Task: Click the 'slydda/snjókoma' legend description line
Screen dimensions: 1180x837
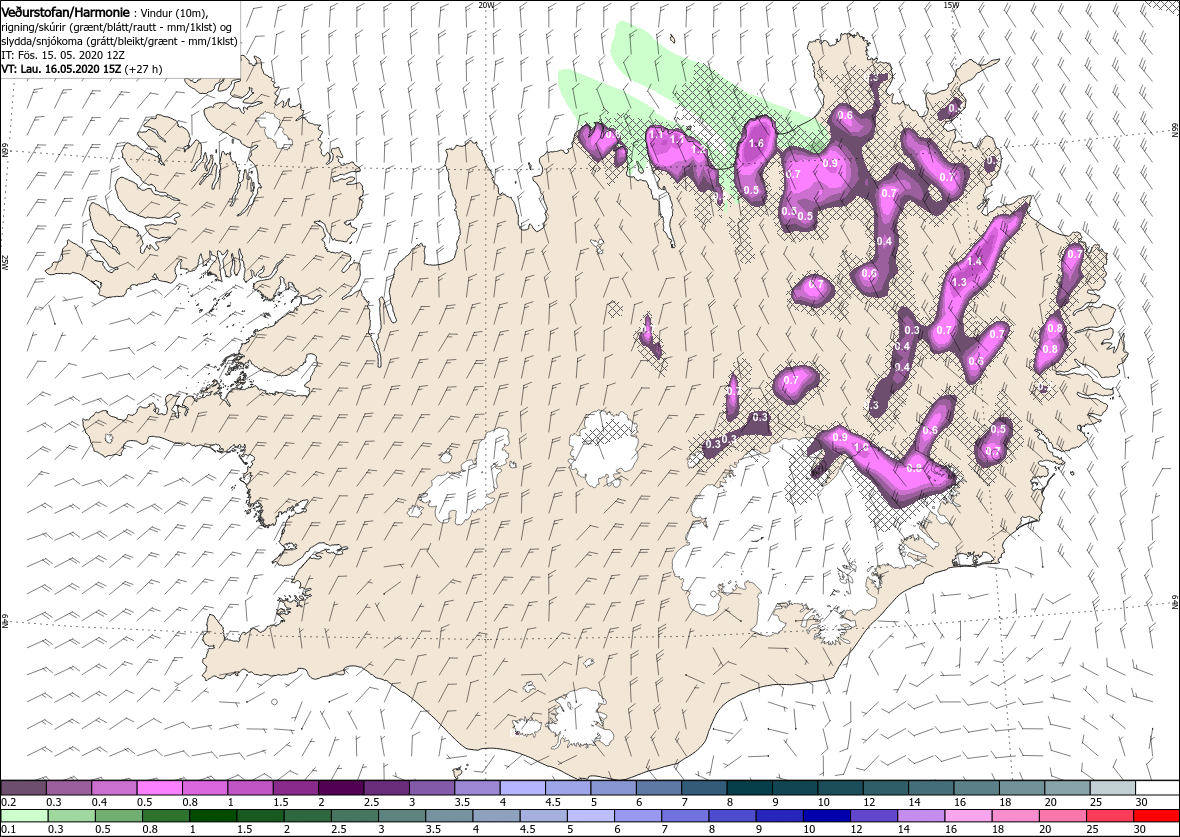Action: coord(119,41)
